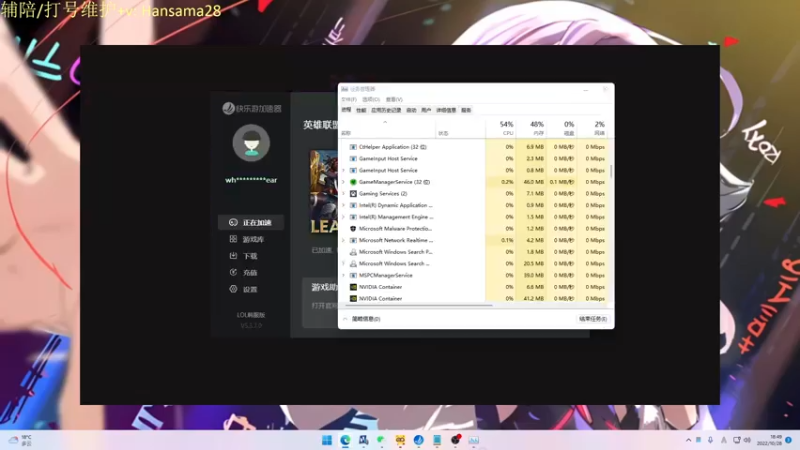Click the GameManagerService green shield icon
The height and width of the screenshot is (450, 800).
click(353, 182)
